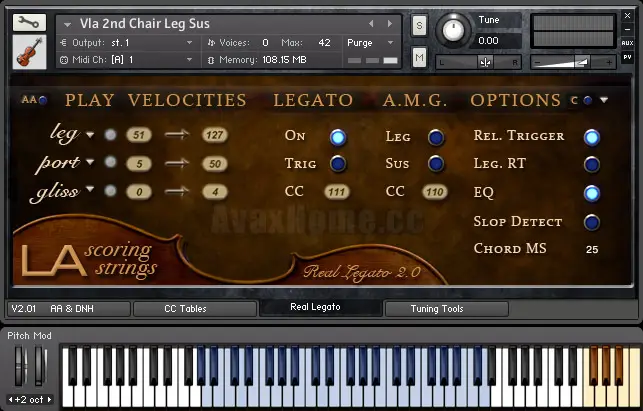This screenshot has width=643, height=411.
Task: Switch to the Real Legato tab
Action: coord(321,307)
